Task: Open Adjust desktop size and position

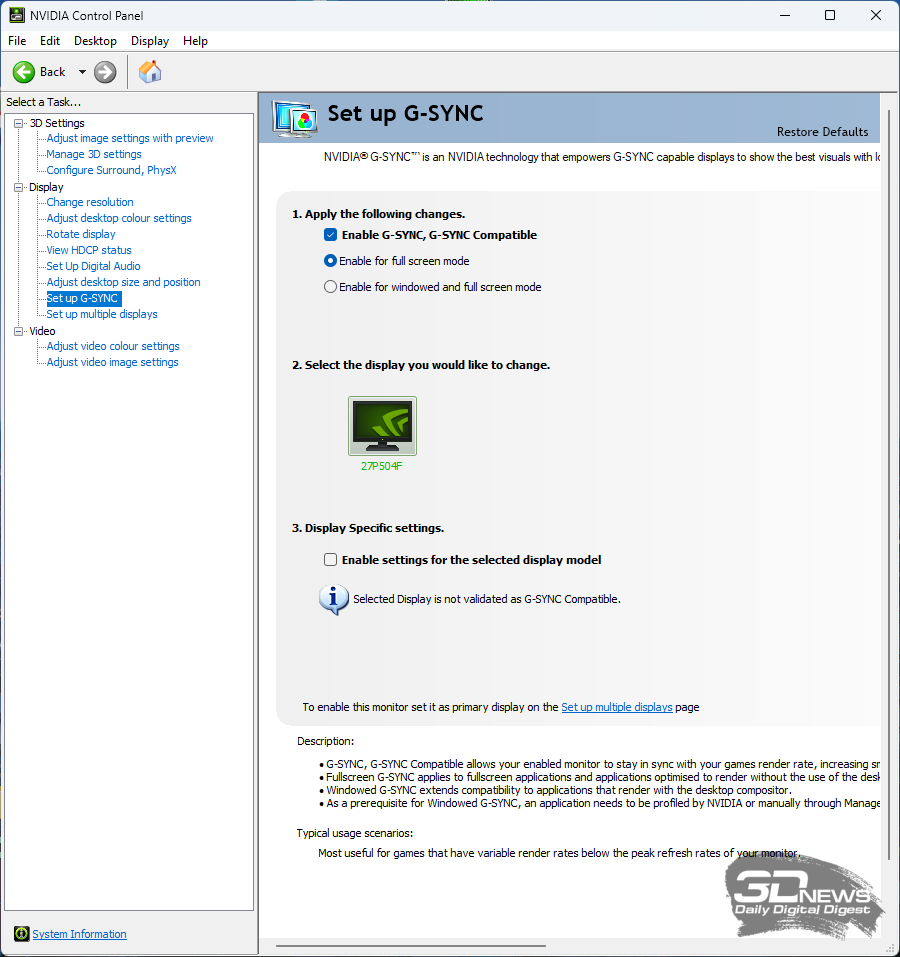Action: tap(123, 282)
